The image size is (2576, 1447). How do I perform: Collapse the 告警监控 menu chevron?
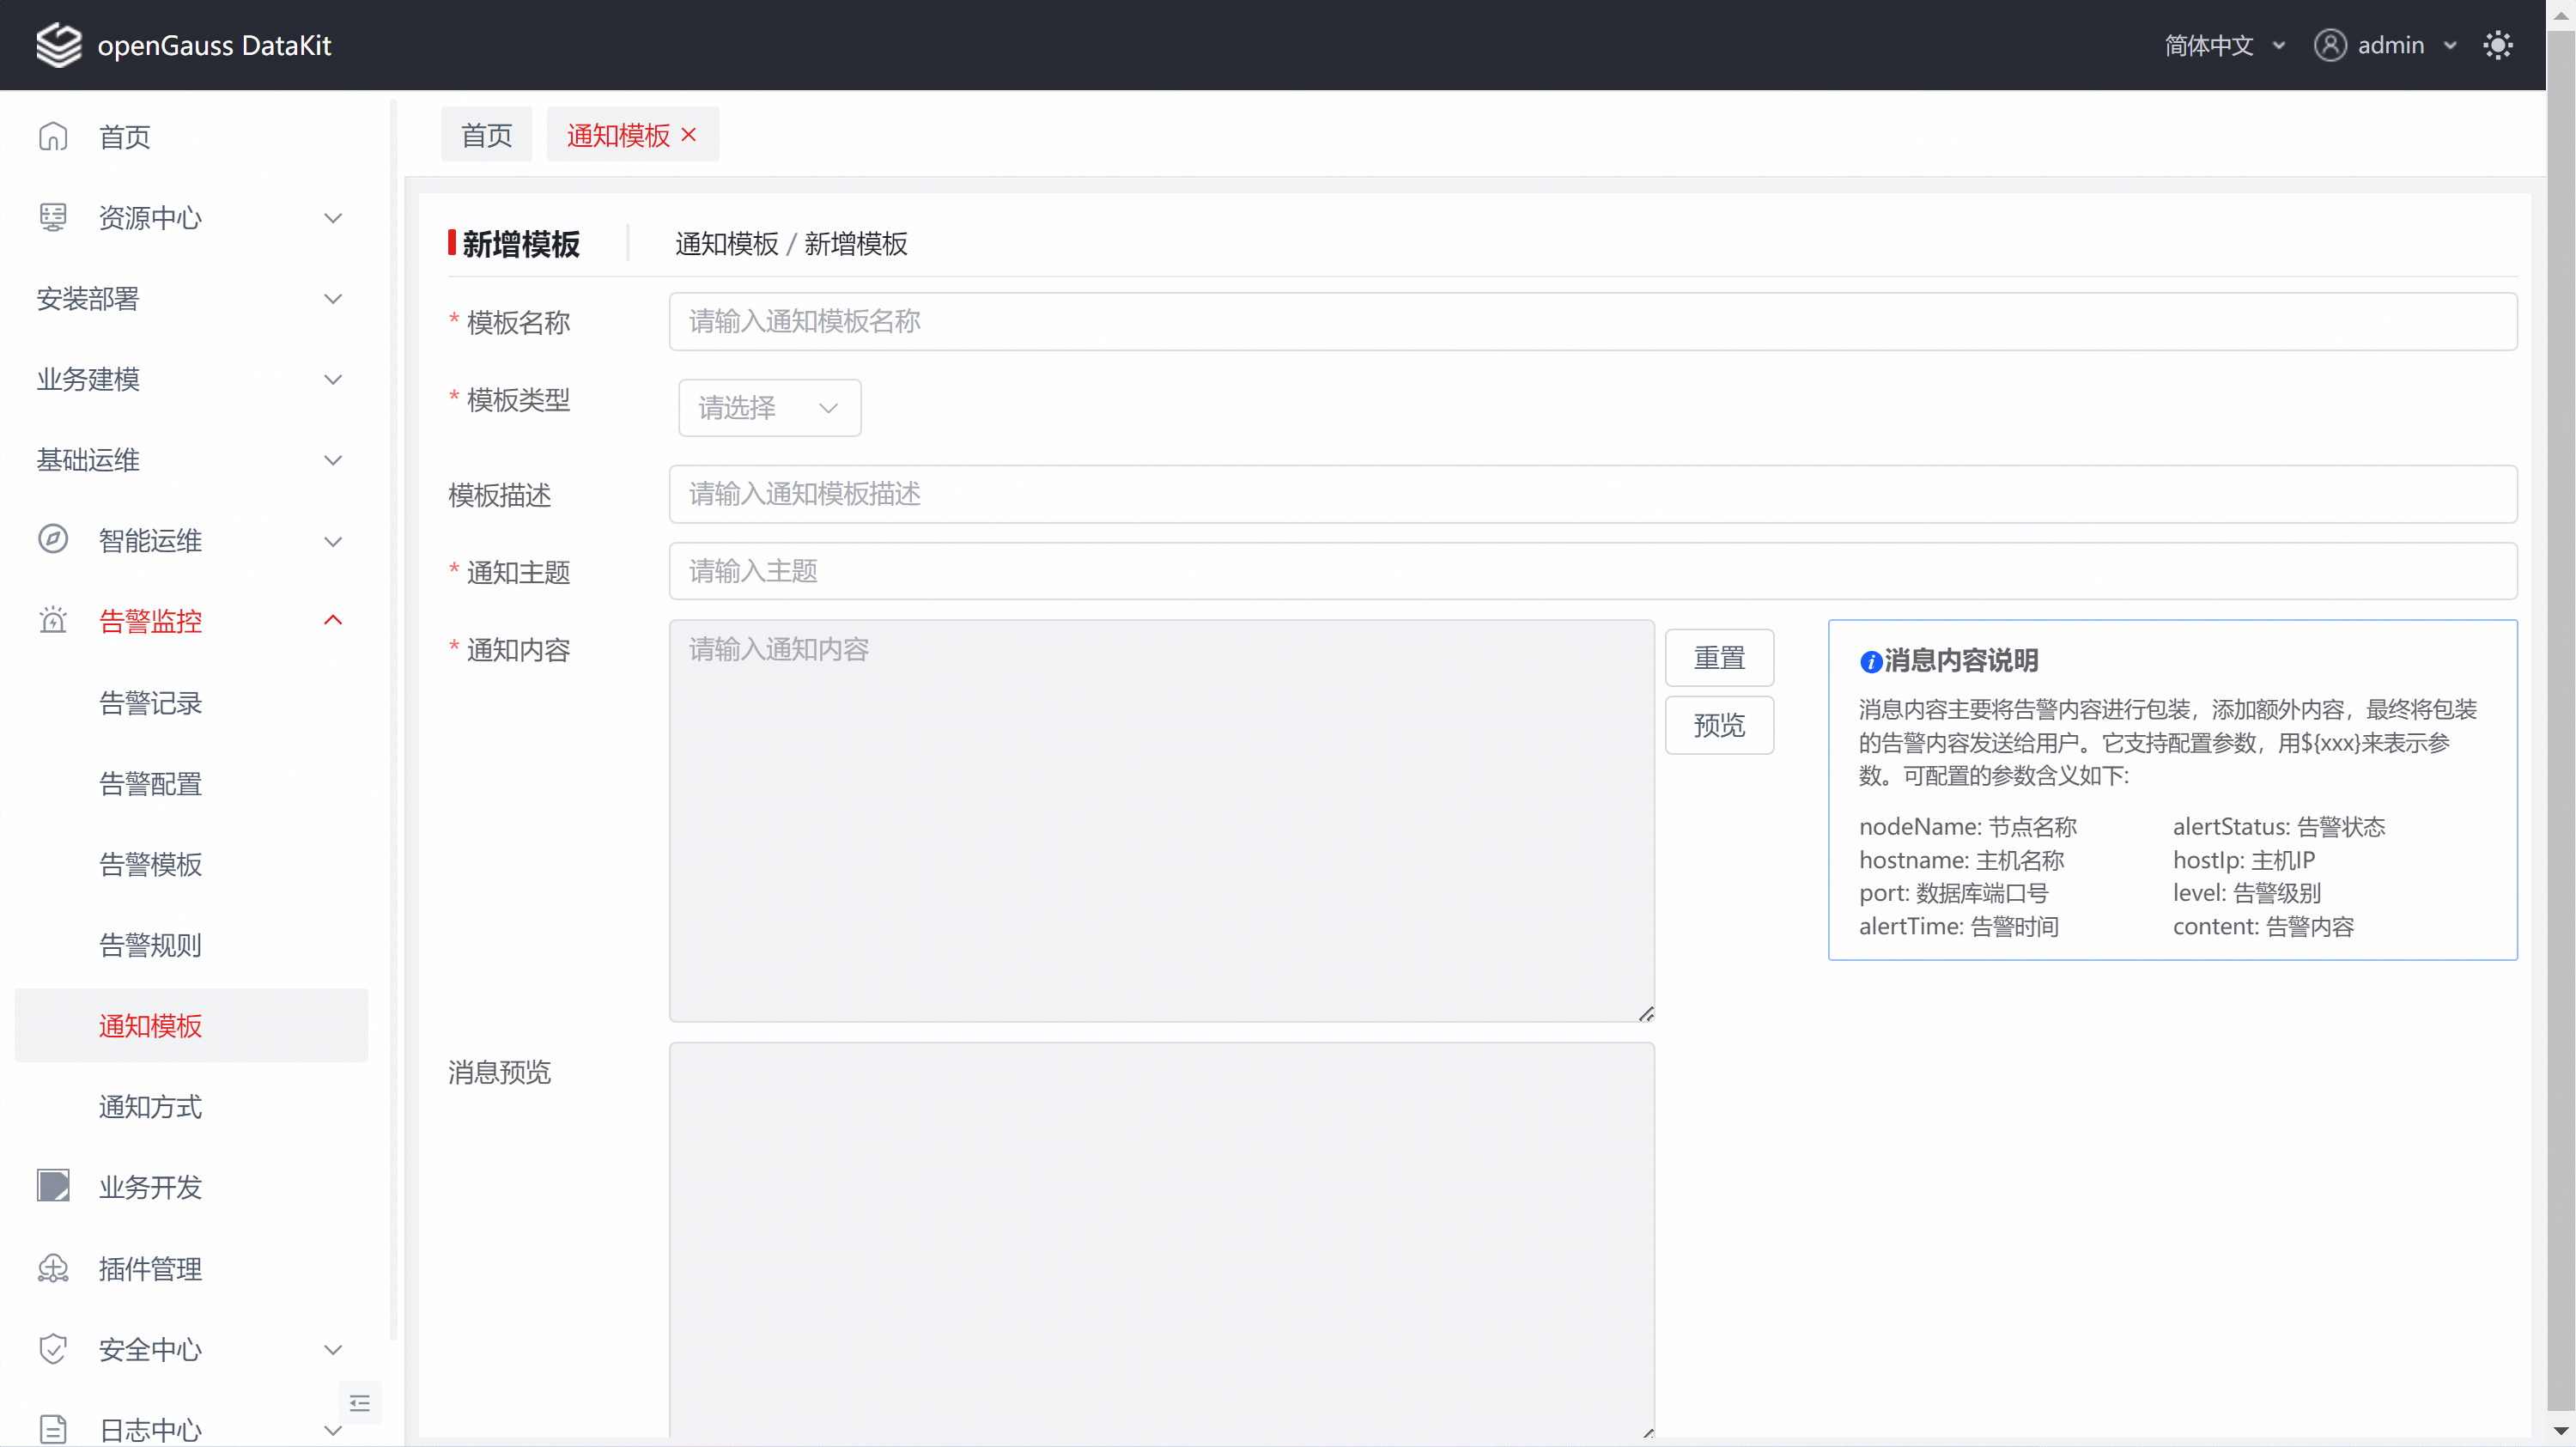coord(333,620)
